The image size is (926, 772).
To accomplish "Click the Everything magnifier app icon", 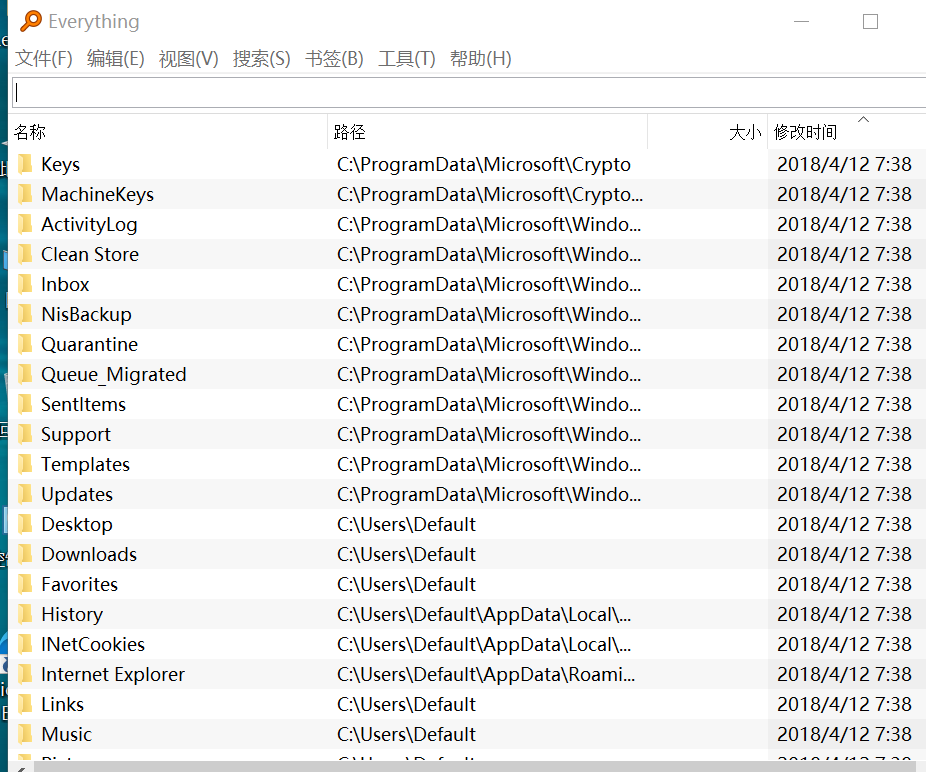I will [x=31, y=21].
